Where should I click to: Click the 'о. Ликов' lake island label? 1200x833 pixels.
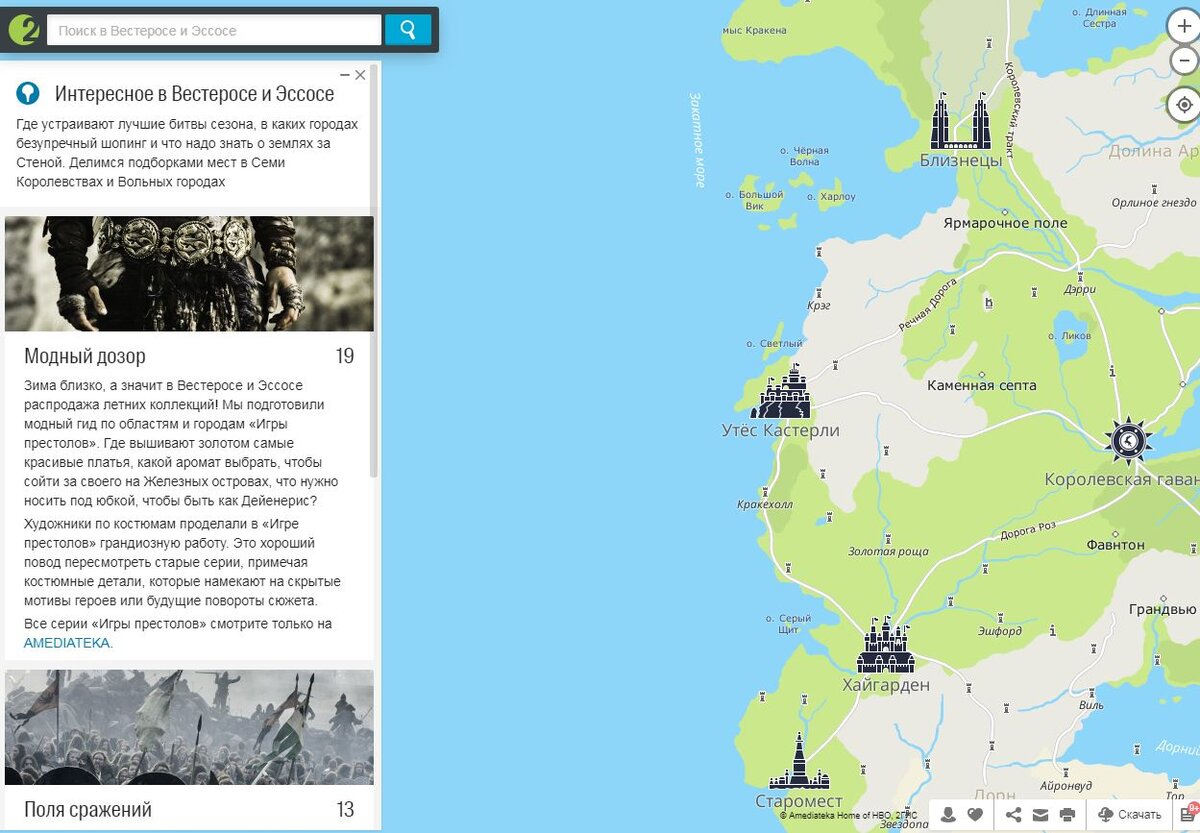(x=1070, y=336)
